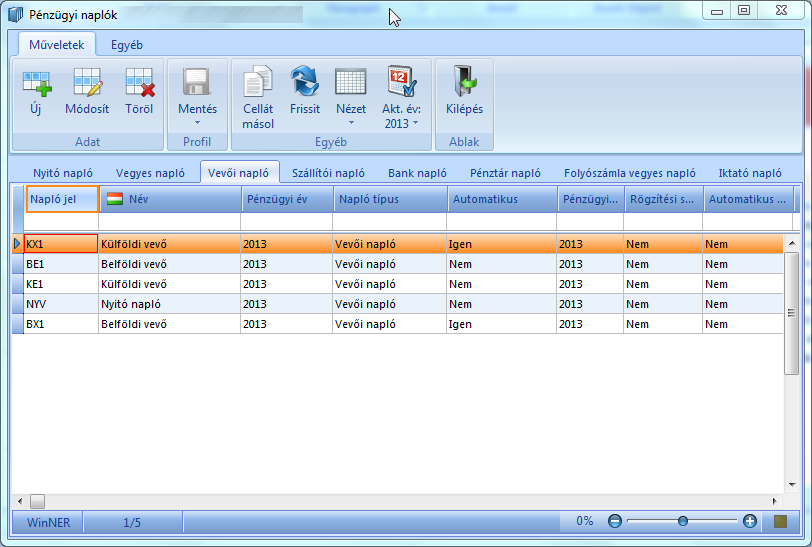Click Igen in the BX1 row
Viewport: 812px width, 547px height.
460,324
